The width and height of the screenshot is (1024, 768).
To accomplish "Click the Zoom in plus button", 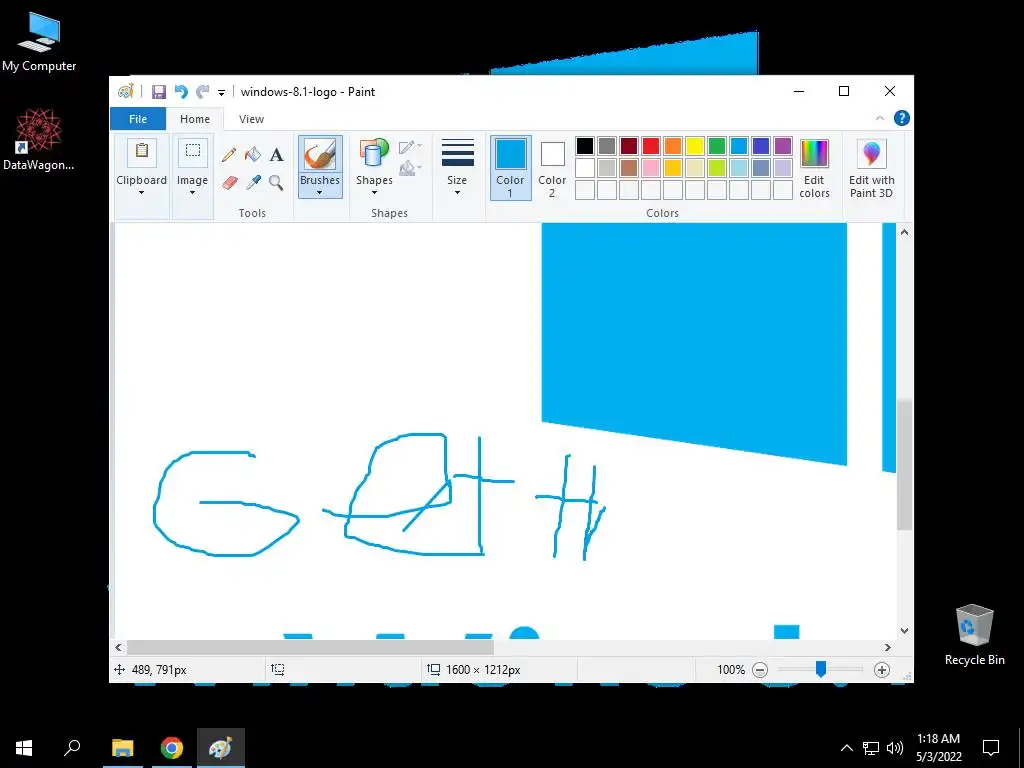I will tap(882, 670).
